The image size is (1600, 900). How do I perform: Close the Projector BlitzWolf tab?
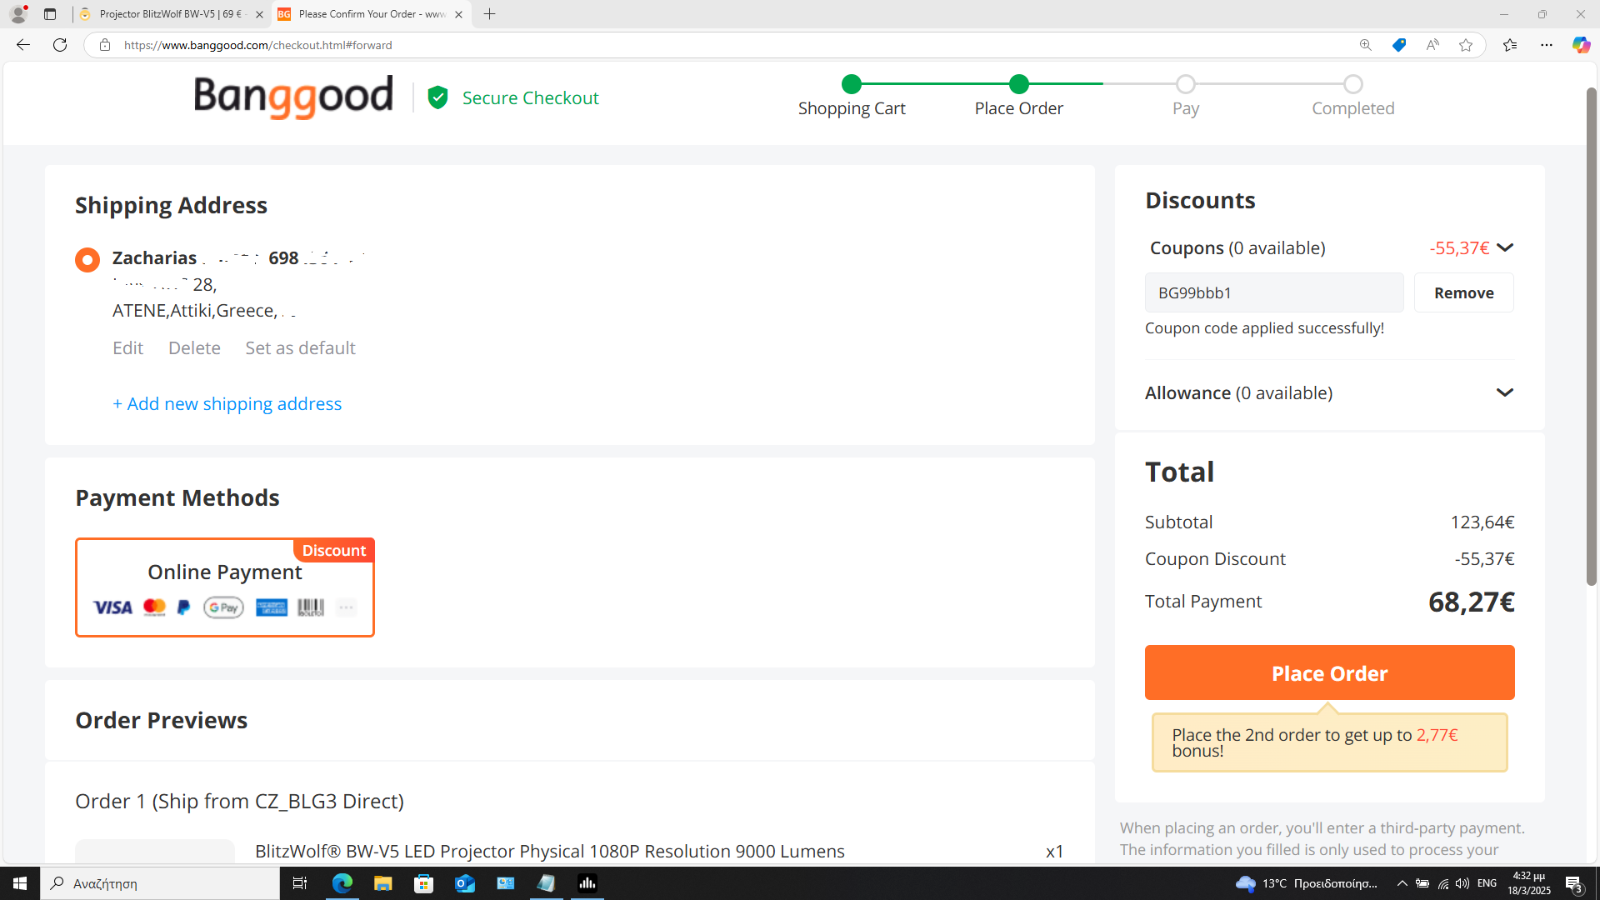pyautogui.click(x=259, y=14)
